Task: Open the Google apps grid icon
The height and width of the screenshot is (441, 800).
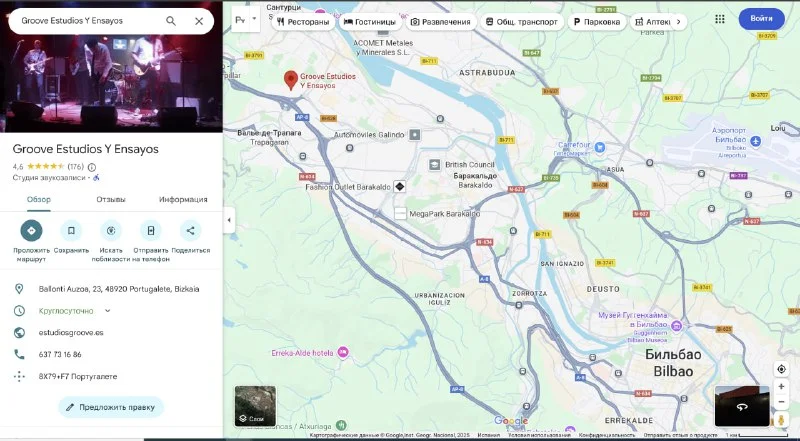Action: [718, 19]
